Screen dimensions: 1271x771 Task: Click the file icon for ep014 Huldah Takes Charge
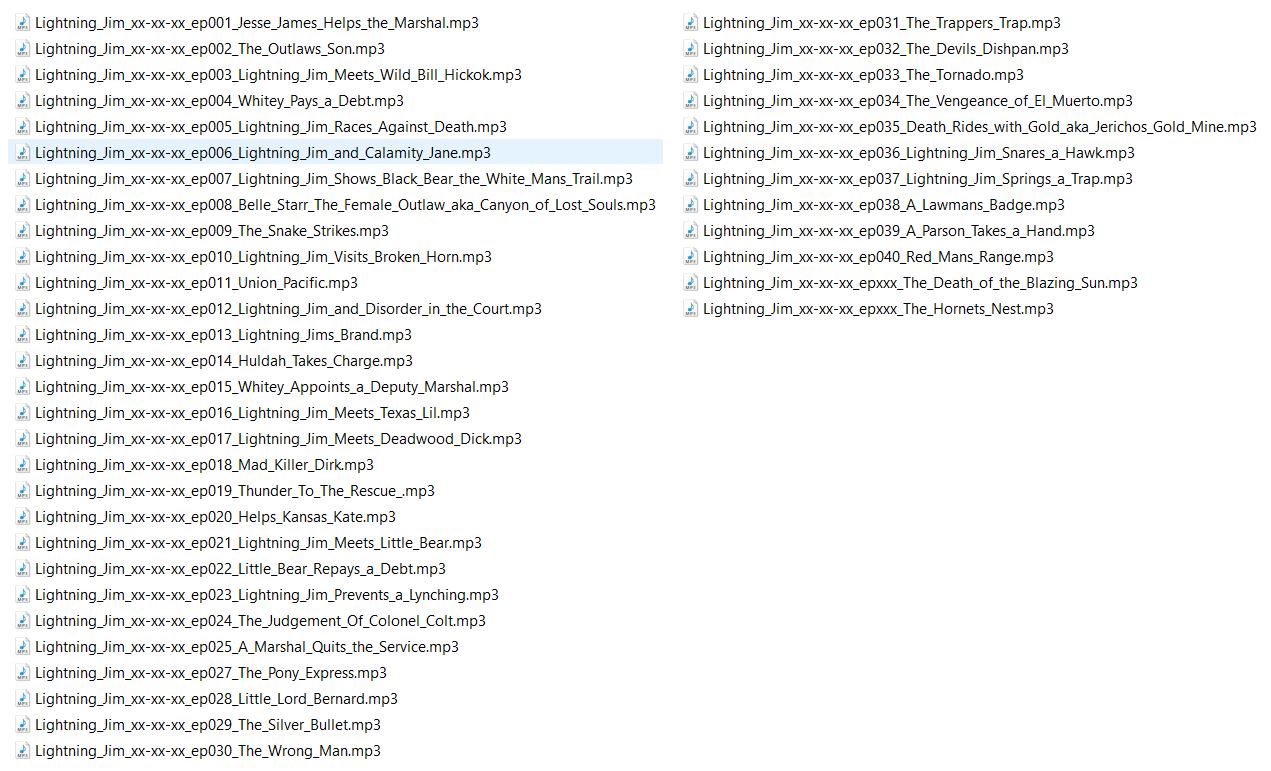(x=23, y=361)
